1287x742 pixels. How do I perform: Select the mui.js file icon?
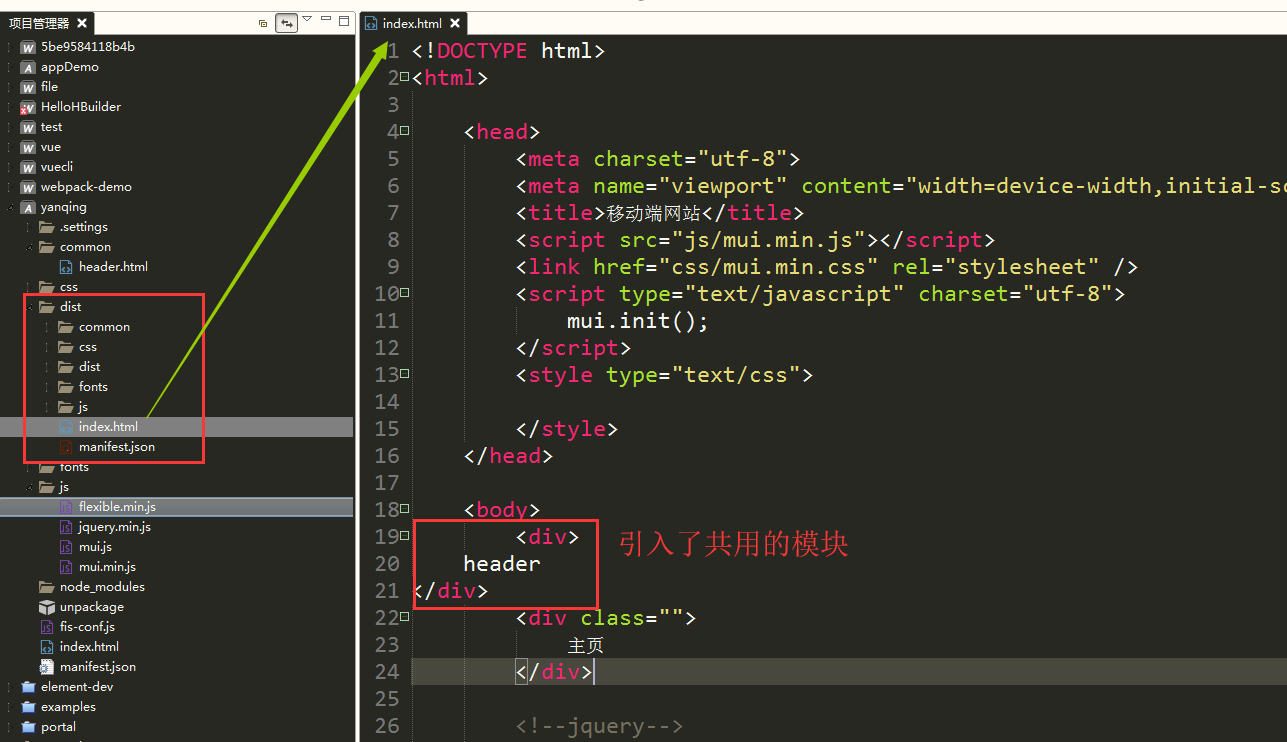(x=66, y=547)
